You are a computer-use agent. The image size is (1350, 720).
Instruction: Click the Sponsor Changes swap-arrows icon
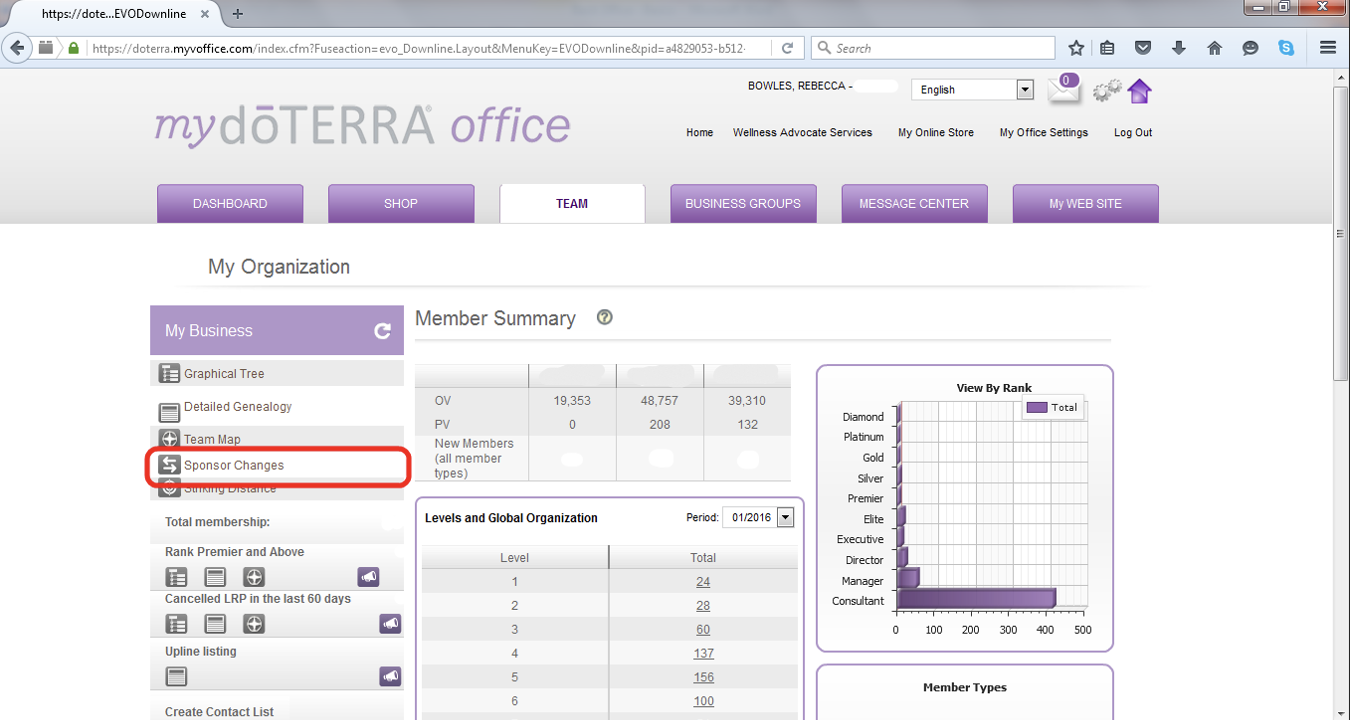[x=169, y=465]
